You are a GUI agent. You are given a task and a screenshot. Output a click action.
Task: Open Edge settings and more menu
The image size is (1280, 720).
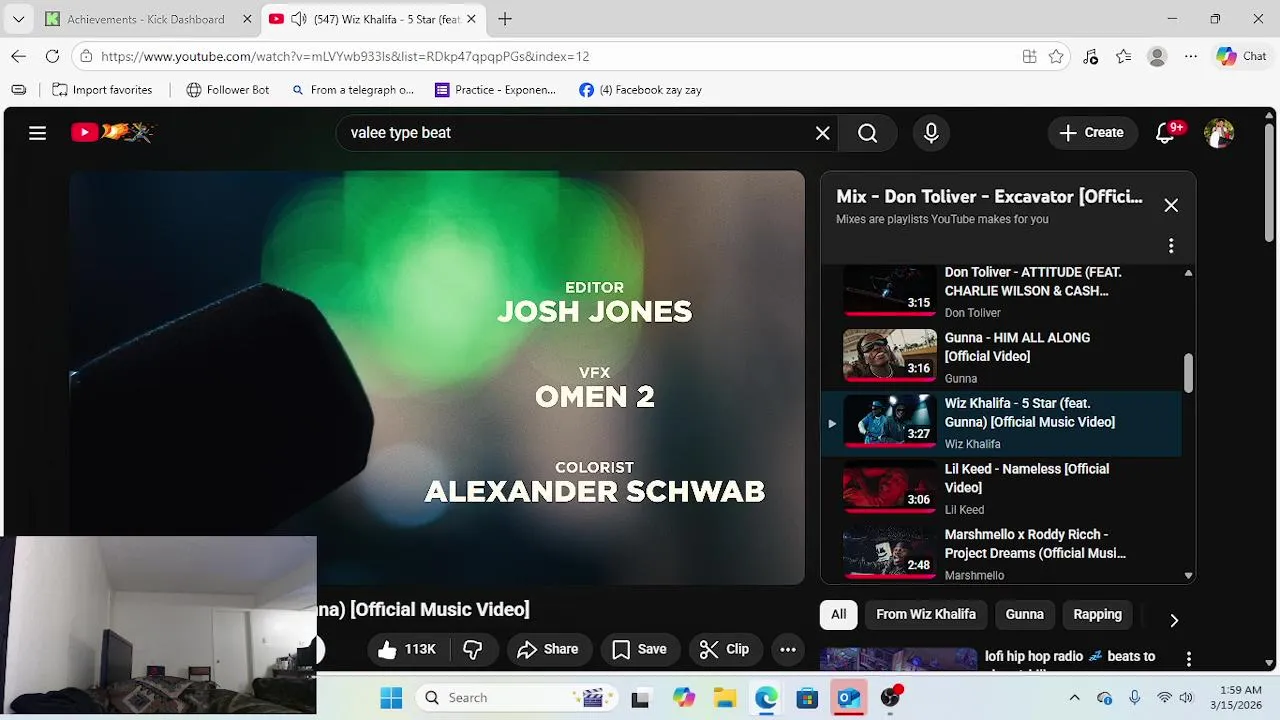(x=1190, y=57)
